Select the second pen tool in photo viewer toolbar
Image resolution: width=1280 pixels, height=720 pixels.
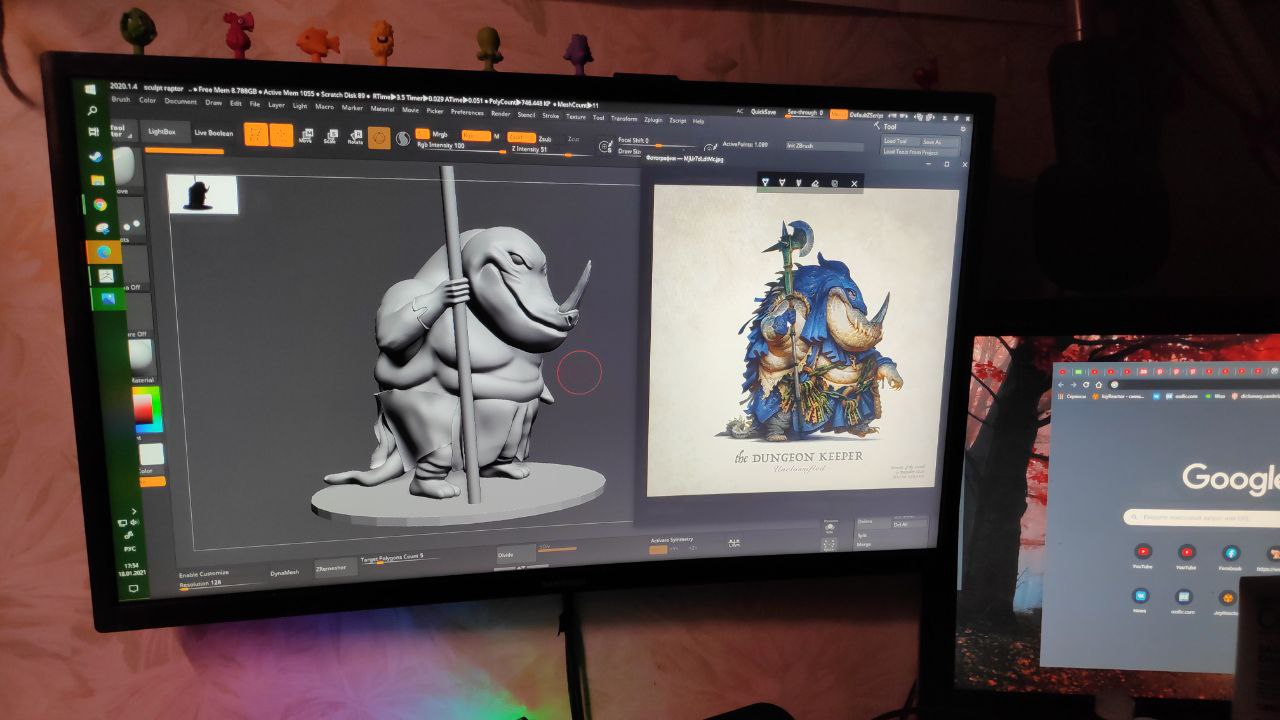(x=781, y=182)
